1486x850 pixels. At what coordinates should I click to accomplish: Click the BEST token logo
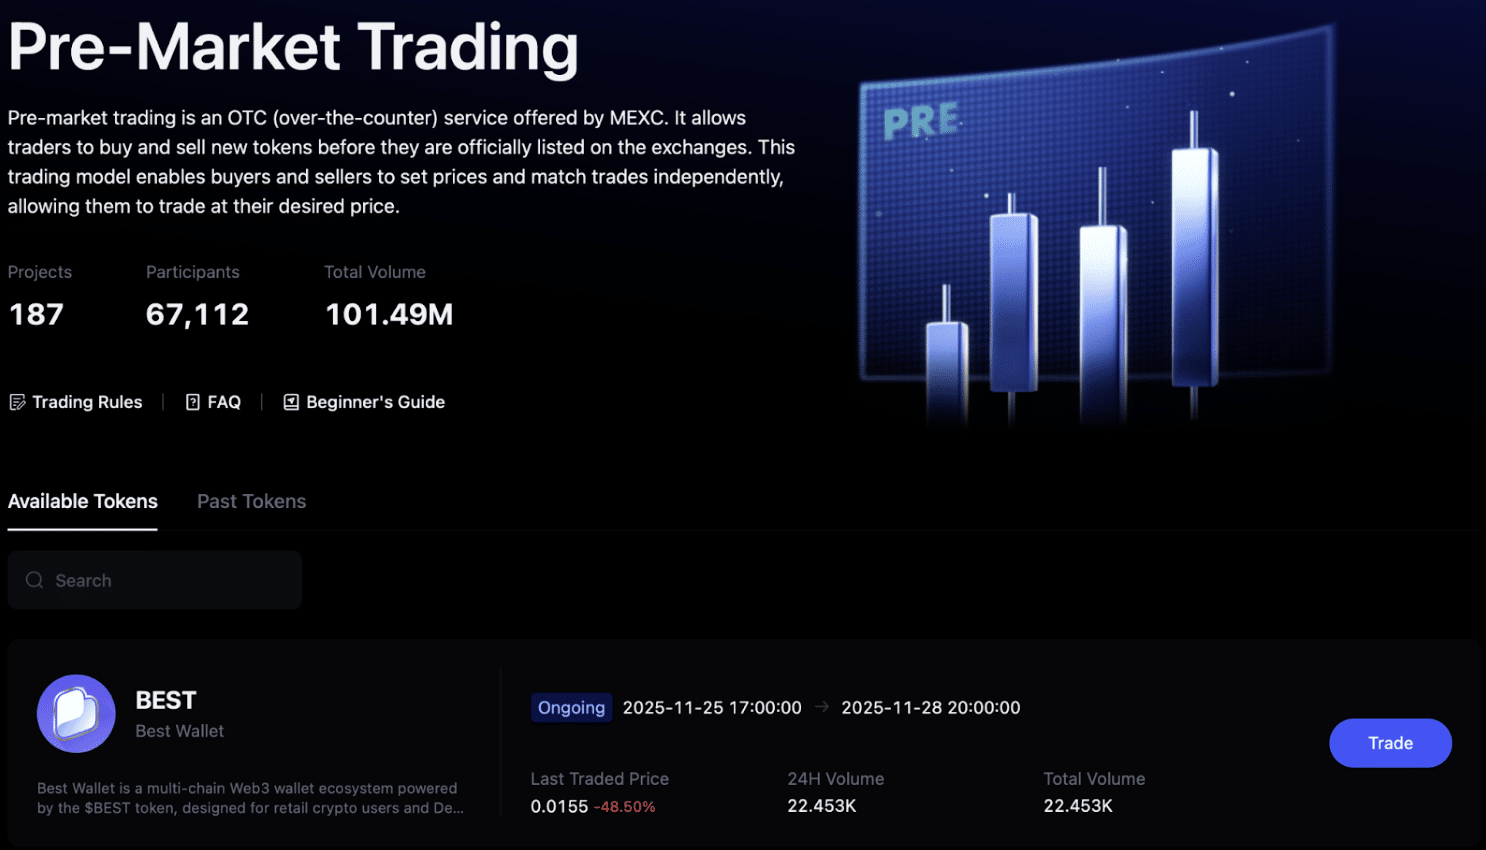[x=76, y=714]
